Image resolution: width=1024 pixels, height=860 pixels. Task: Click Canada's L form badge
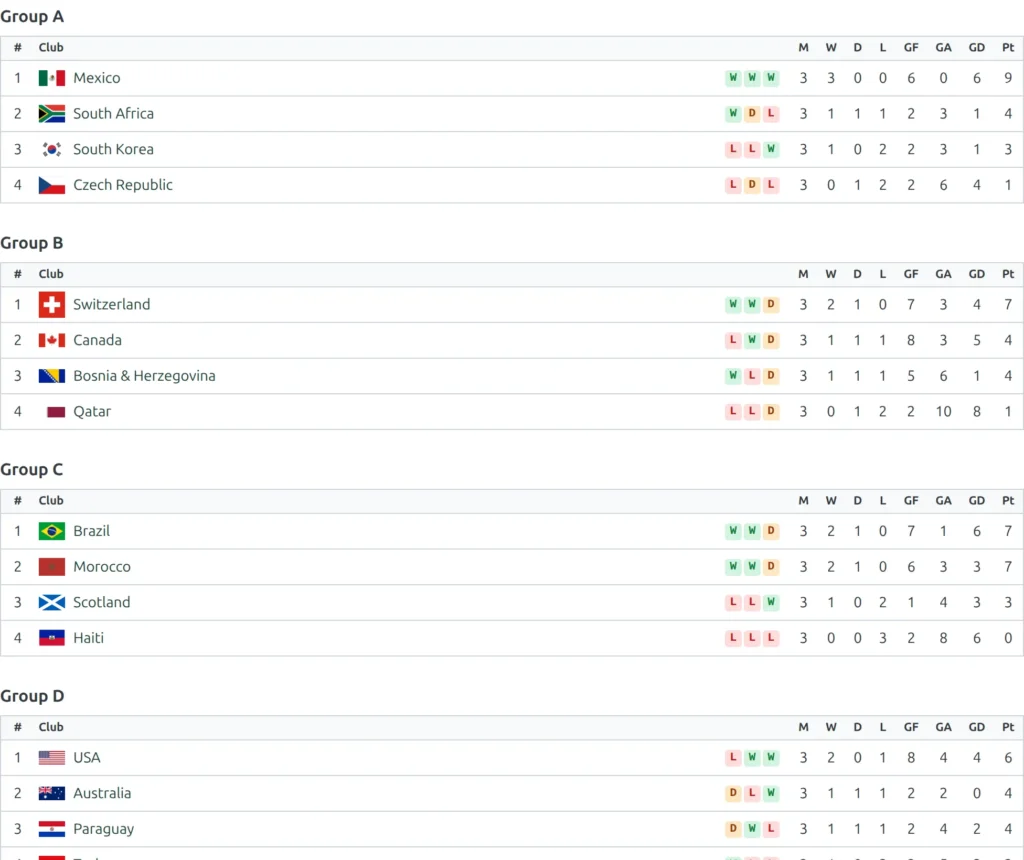(x=733, y=340)
